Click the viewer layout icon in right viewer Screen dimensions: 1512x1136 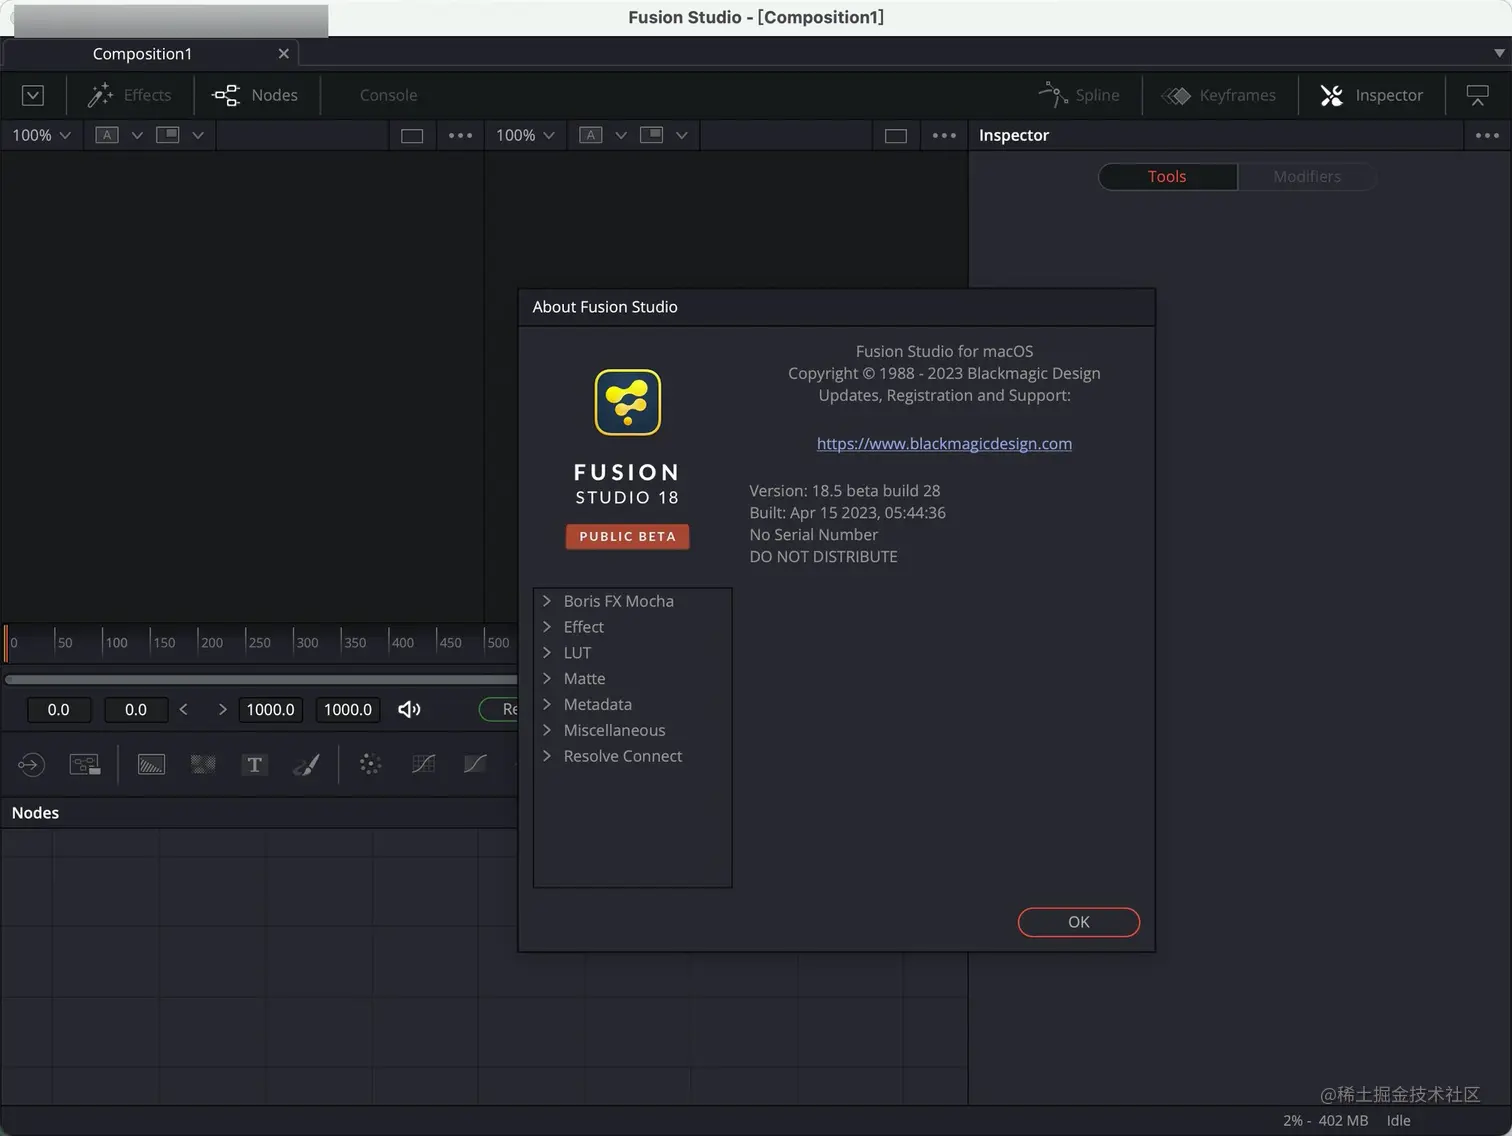[652, 135]
